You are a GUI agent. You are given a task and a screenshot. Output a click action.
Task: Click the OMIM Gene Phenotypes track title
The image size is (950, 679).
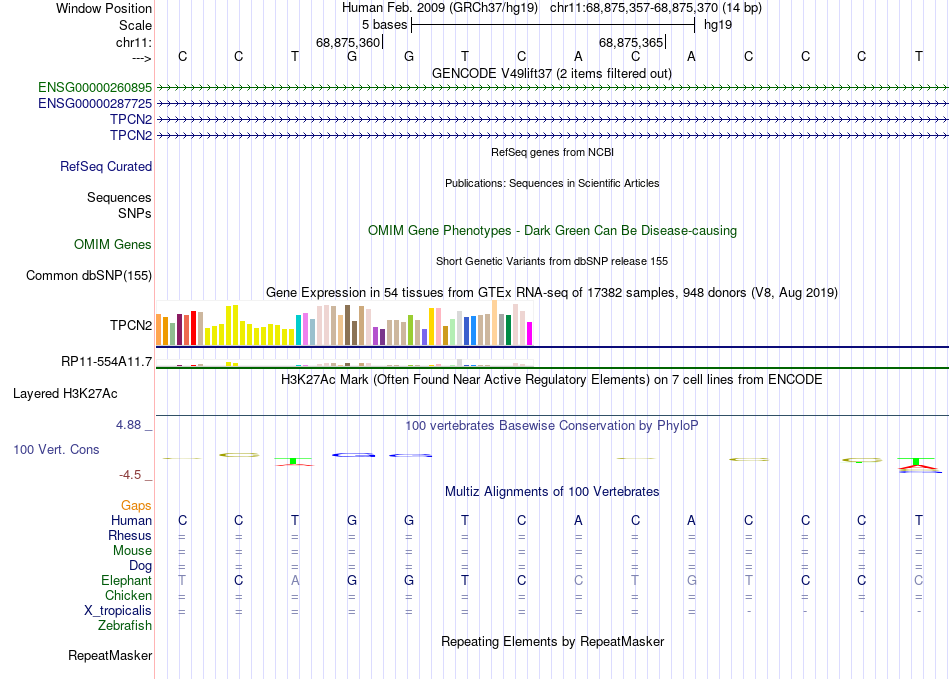pyautogui.click(x=553, y=231)
